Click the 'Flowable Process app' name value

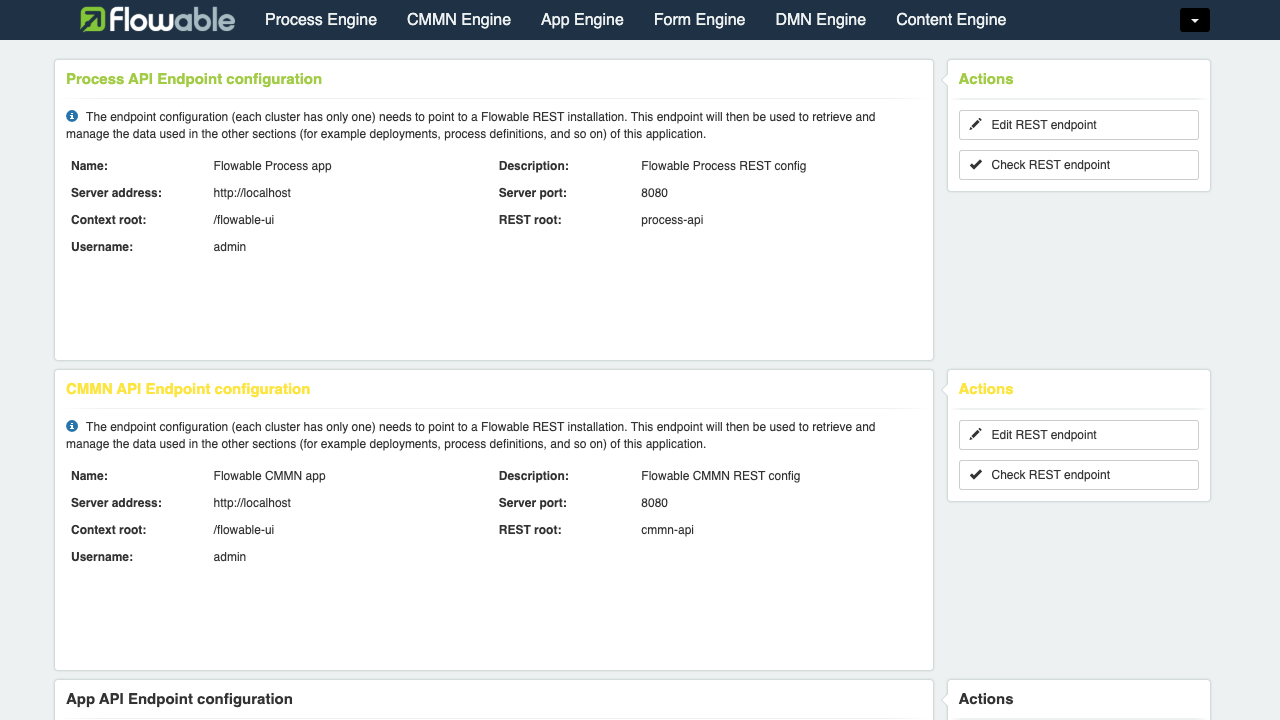273,166
